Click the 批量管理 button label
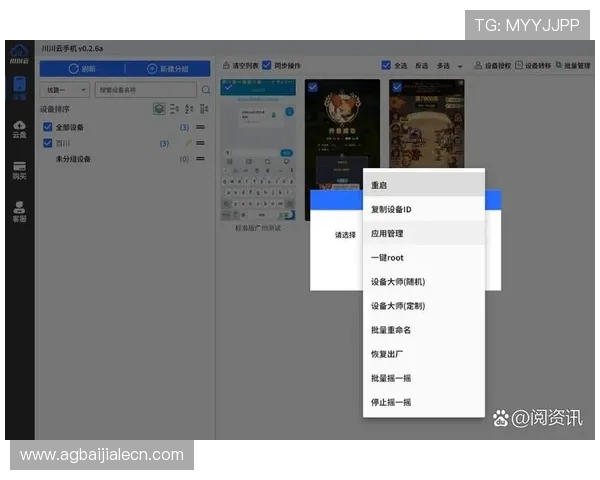This screenshot has height=480, width=600. (577, 65)
